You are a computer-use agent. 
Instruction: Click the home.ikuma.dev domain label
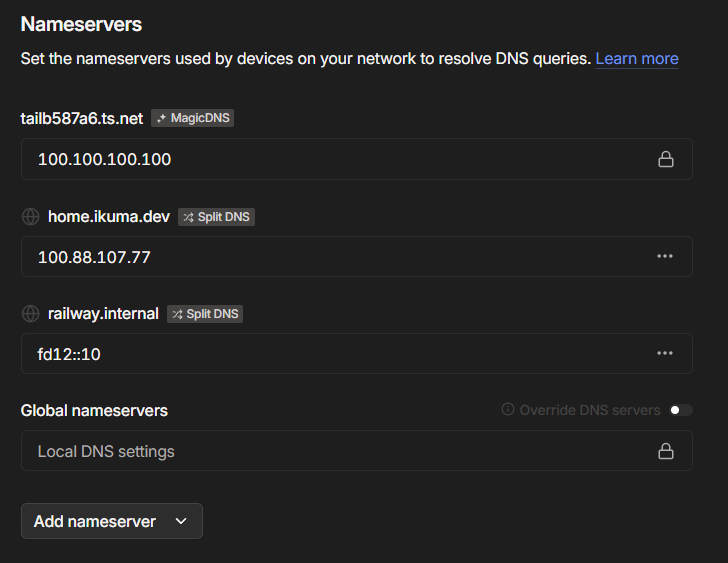(109, 217)
